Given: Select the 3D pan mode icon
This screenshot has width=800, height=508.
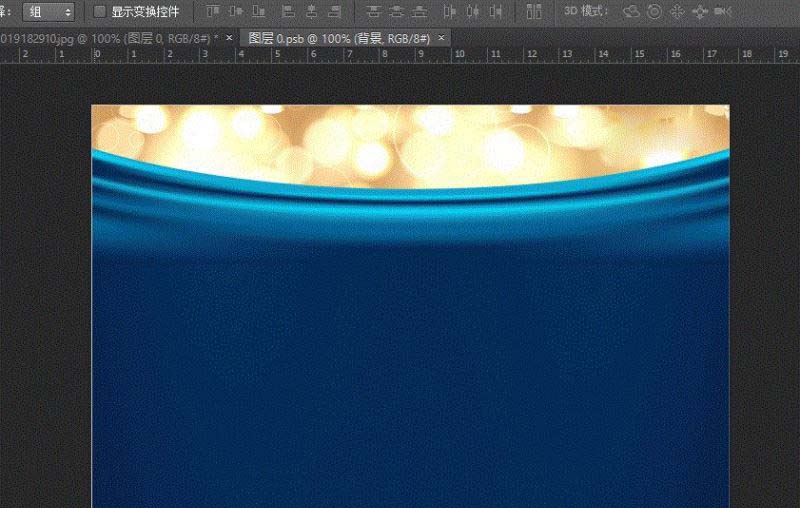Looking at the screenshot, I should [677, 11].
